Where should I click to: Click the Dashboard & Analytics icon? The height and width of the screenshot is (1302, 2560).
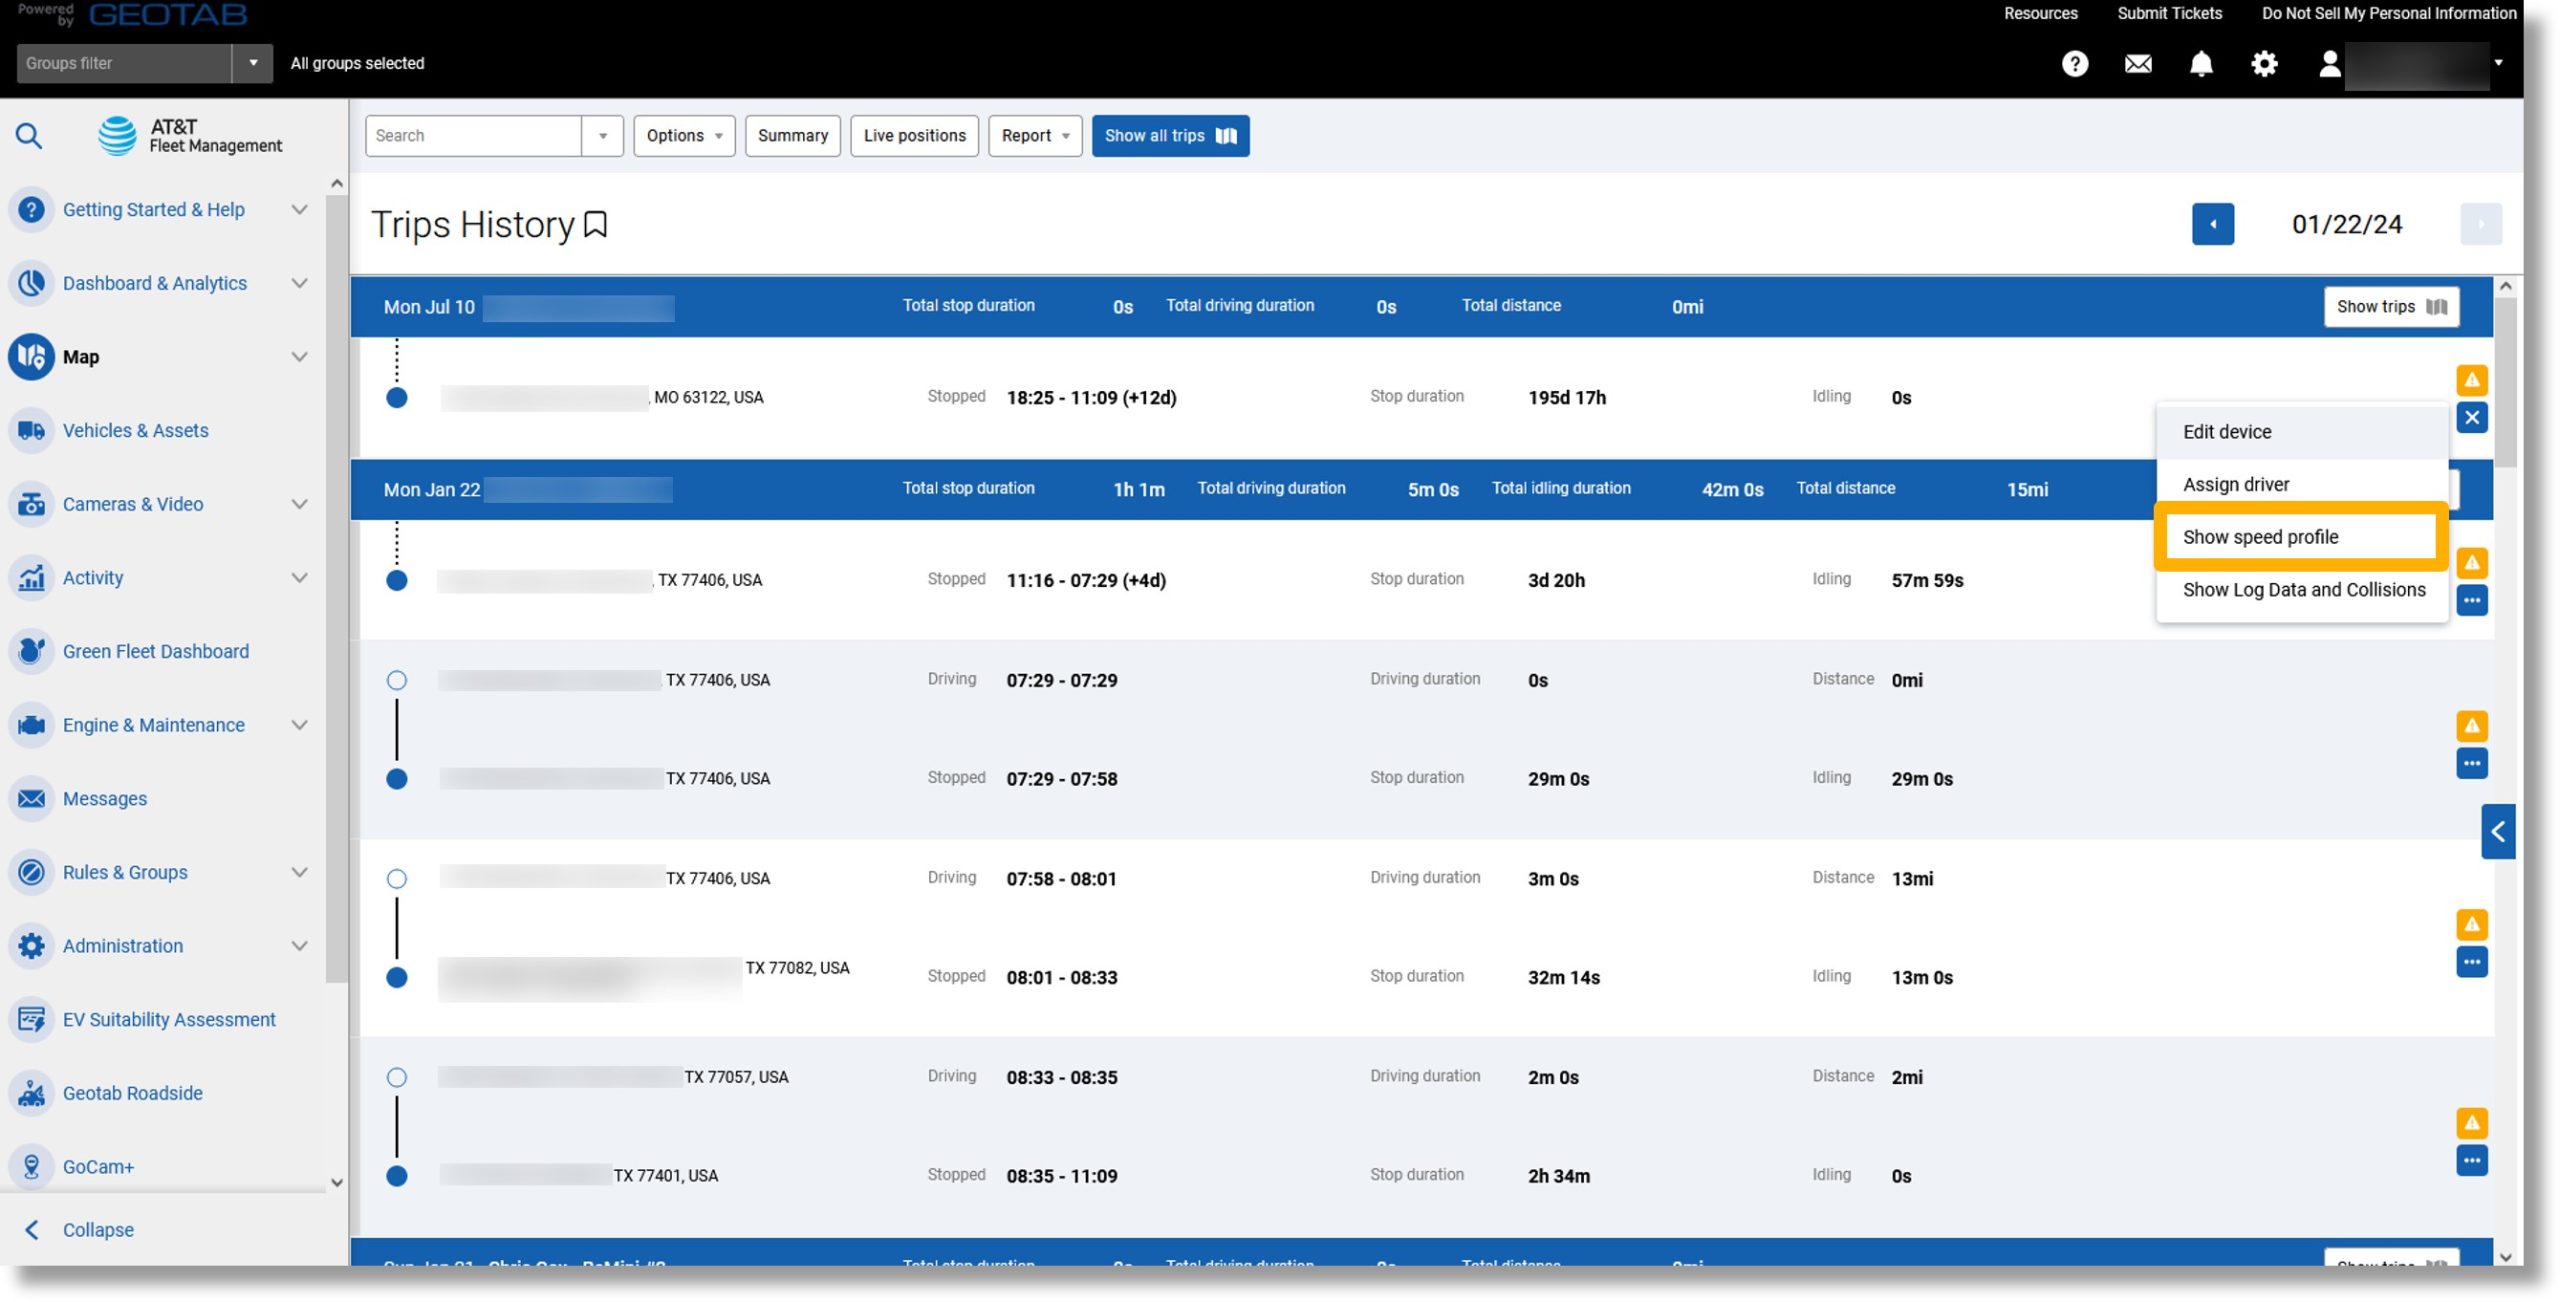point(31,283)
